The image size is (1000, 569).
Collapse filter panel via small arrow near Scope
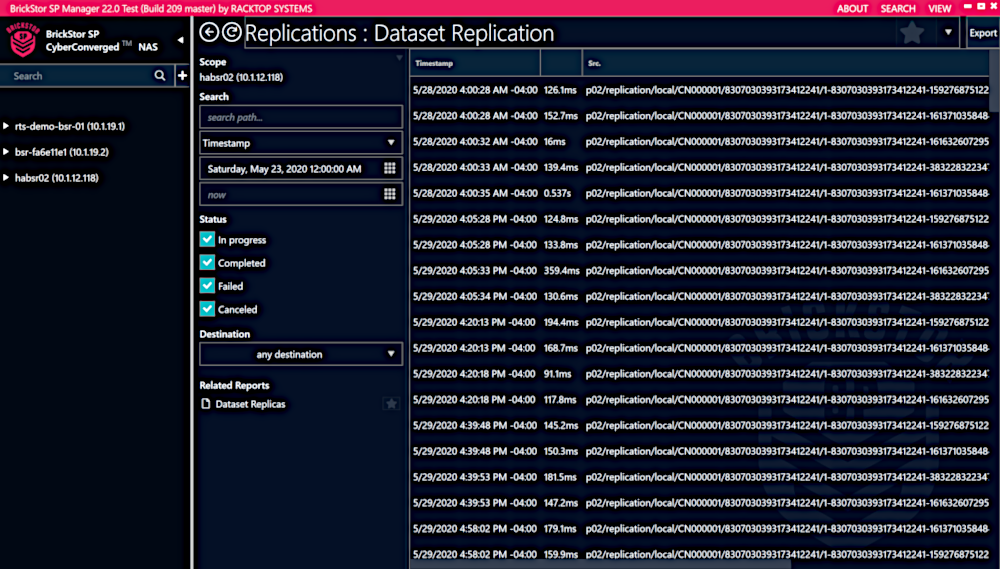click(399, 58)
